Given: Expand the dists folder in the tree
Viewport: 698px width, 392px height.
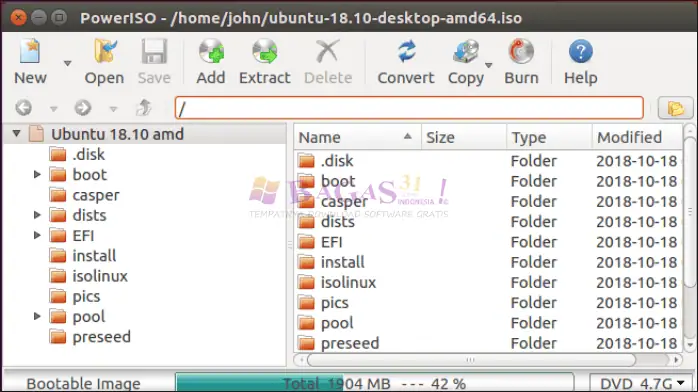Looking at the screenshot, I should pyautogui.click(x=37, y=215).
